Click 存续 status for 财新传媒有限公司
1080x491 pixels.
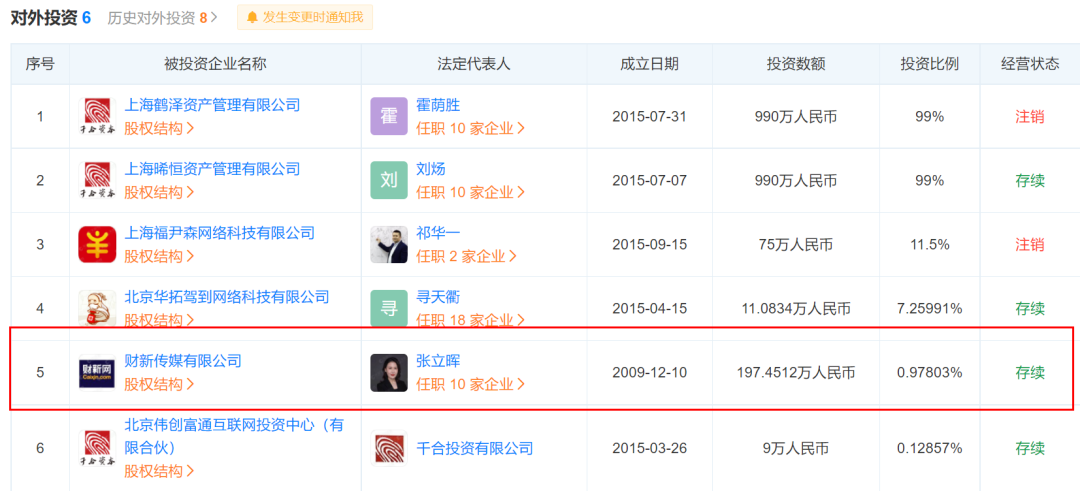tap(1030, 373)
